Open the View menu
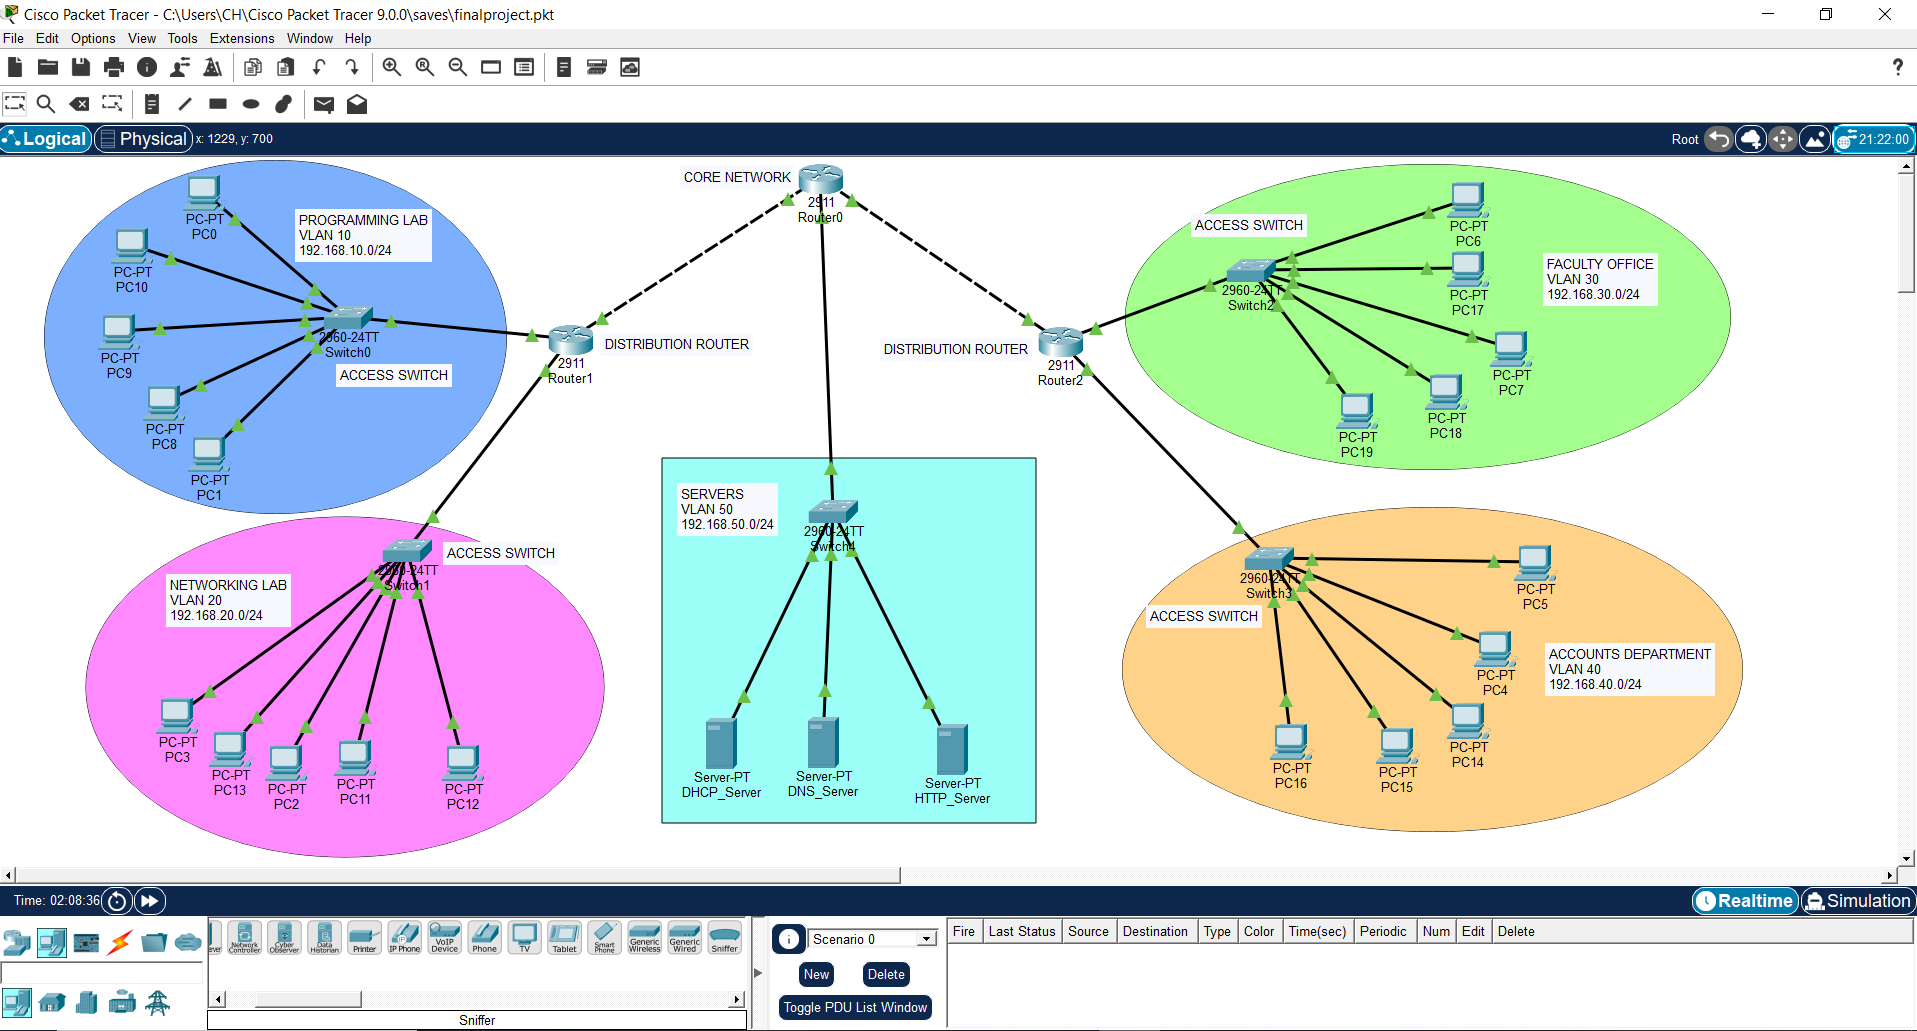The image size is (1917, 1031). tap(142, 38)
